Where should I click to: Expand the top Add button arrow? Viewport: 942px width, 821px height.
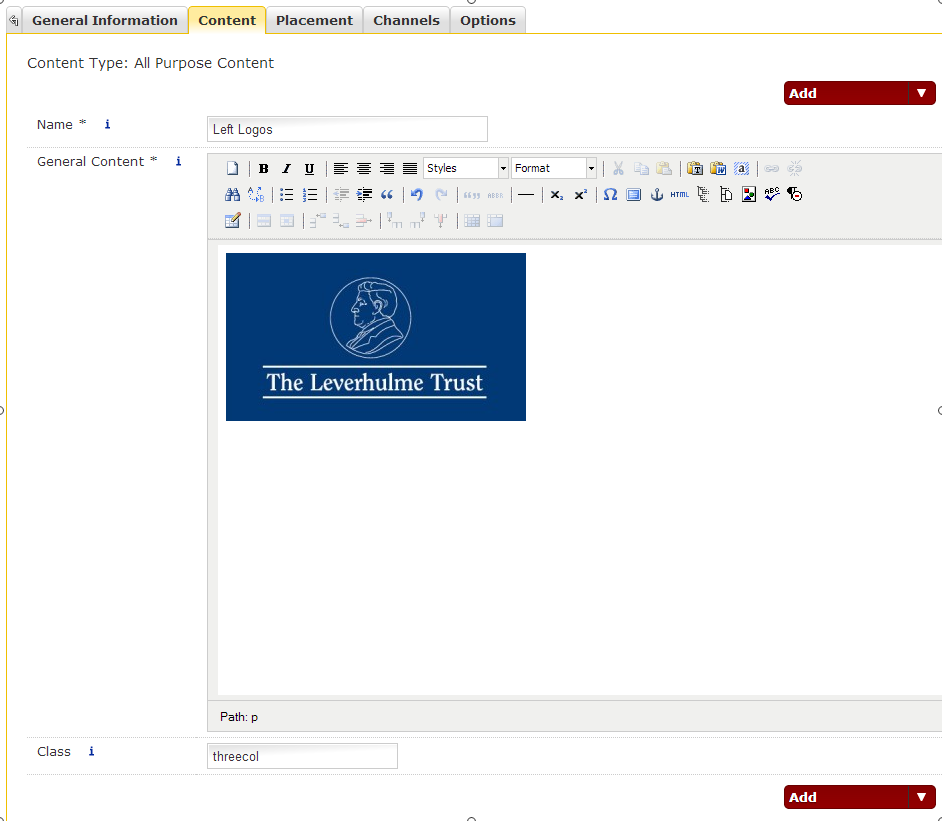coord(921,93)
